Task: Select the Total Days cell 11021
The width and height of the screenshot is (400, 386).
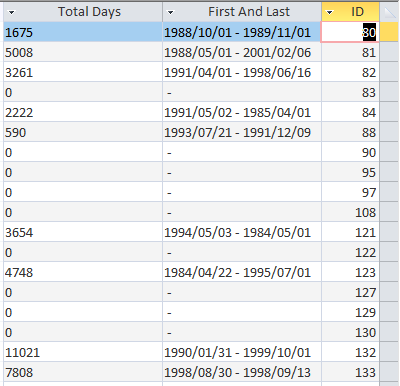Action: (x=83, y=352)
